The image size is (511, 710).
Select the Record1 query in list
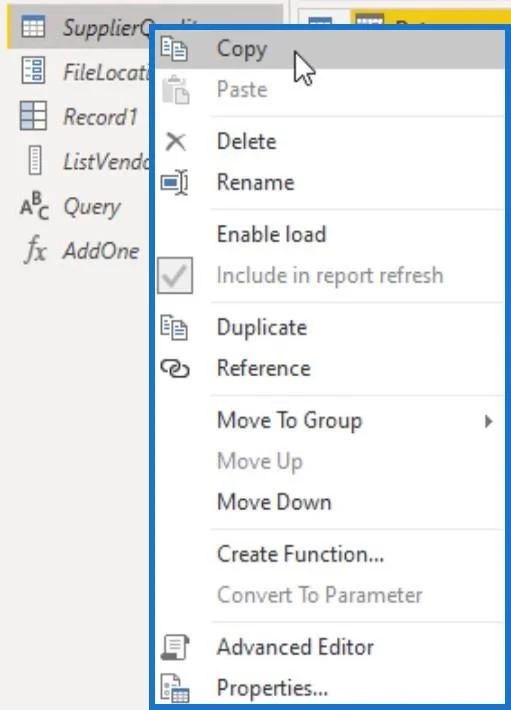tap(78, 116)
